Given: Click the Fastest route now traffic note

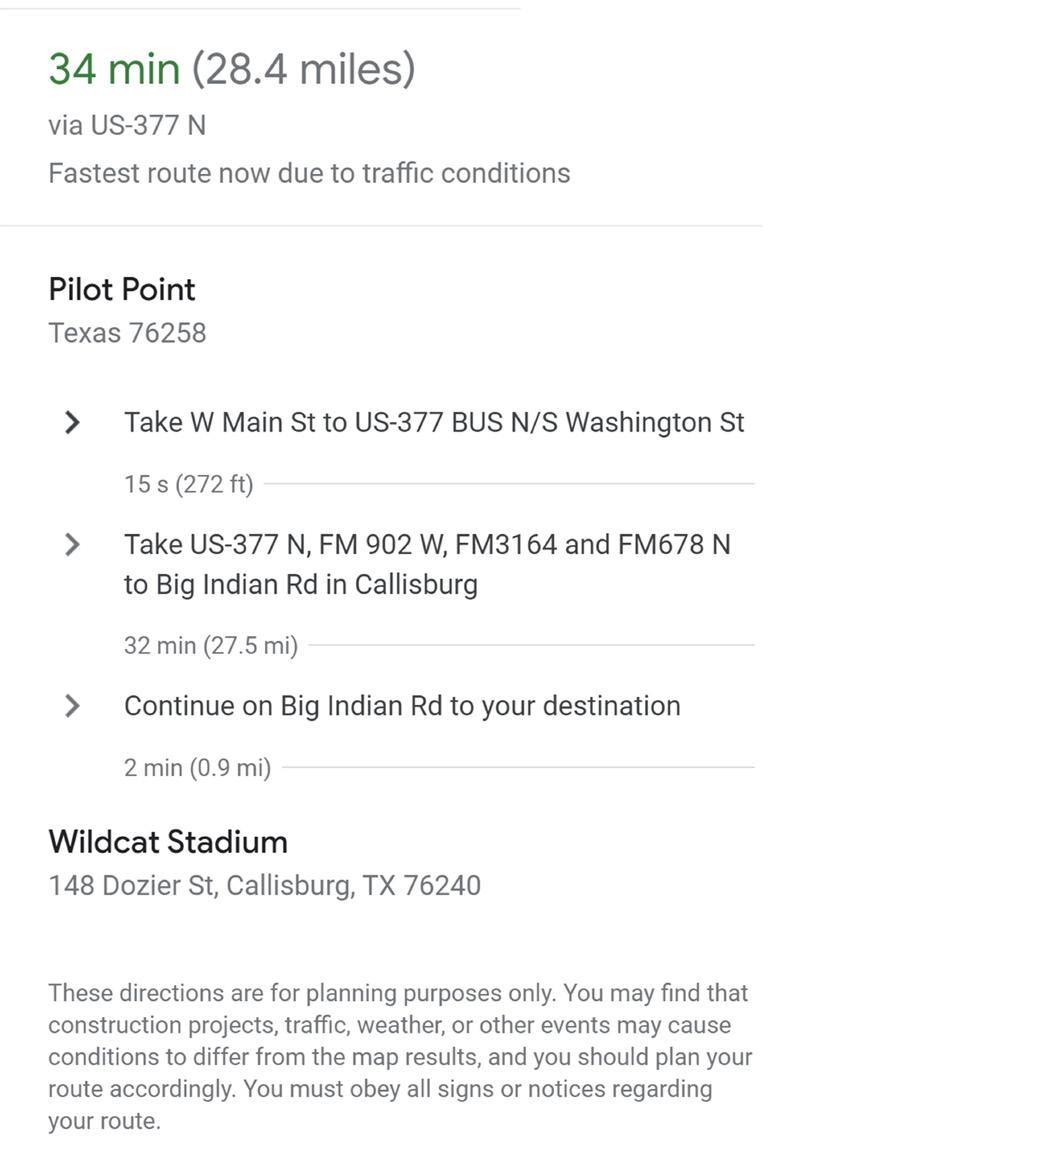Looking at the screenshot, I should pos(310,173).
